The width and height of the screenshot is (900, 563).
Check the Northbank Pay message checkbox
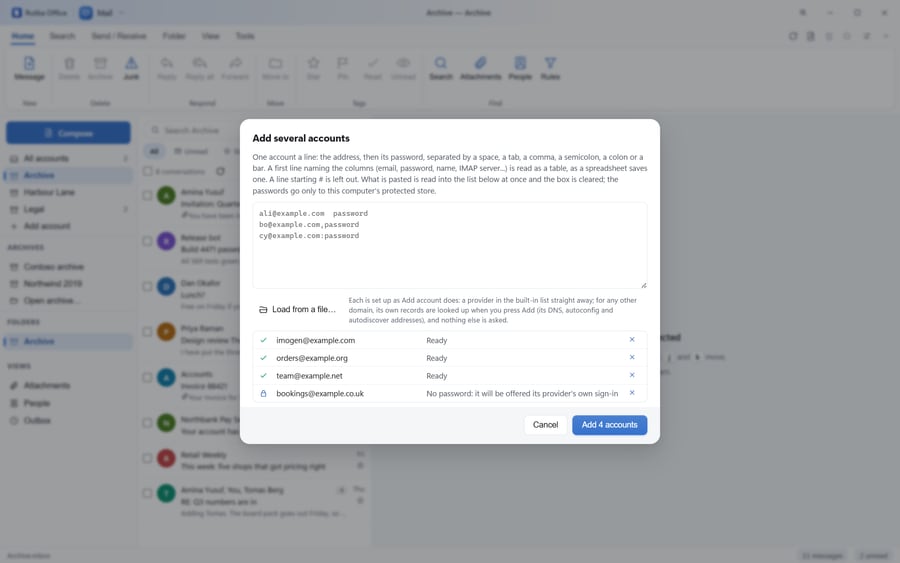[148, 423]
